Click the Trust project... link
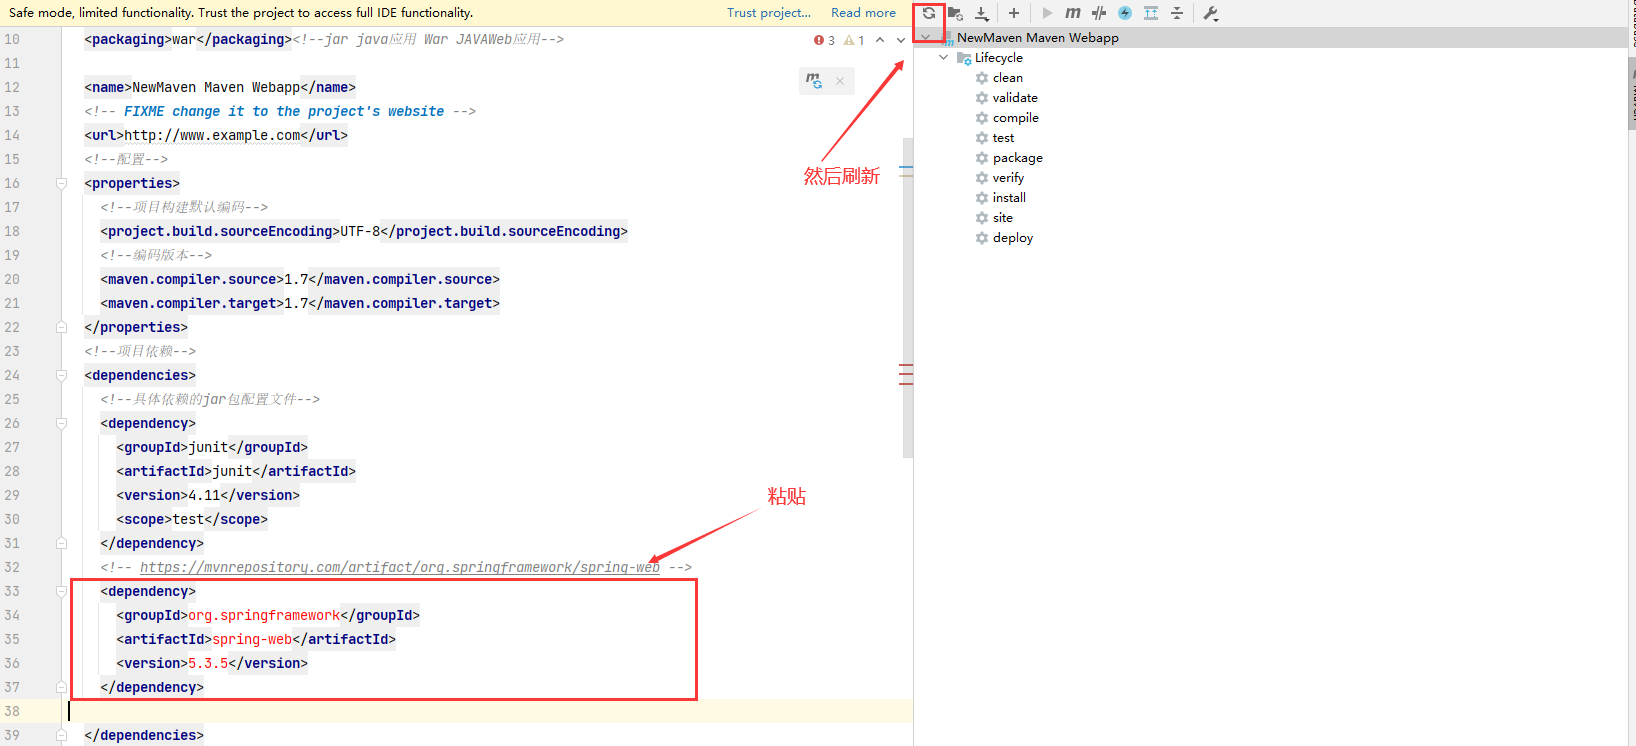The width and height of the screenshot is (1636, 746). (x=769, y=13)
